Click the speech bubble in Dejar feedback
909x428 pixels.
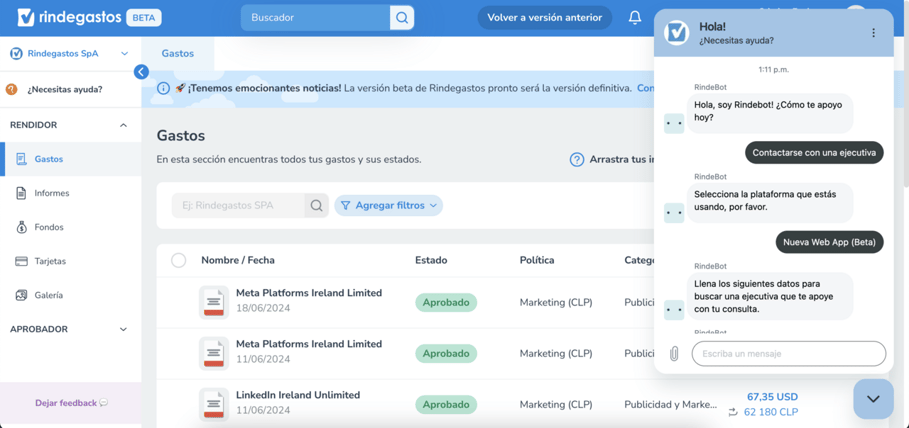[104, 402]
